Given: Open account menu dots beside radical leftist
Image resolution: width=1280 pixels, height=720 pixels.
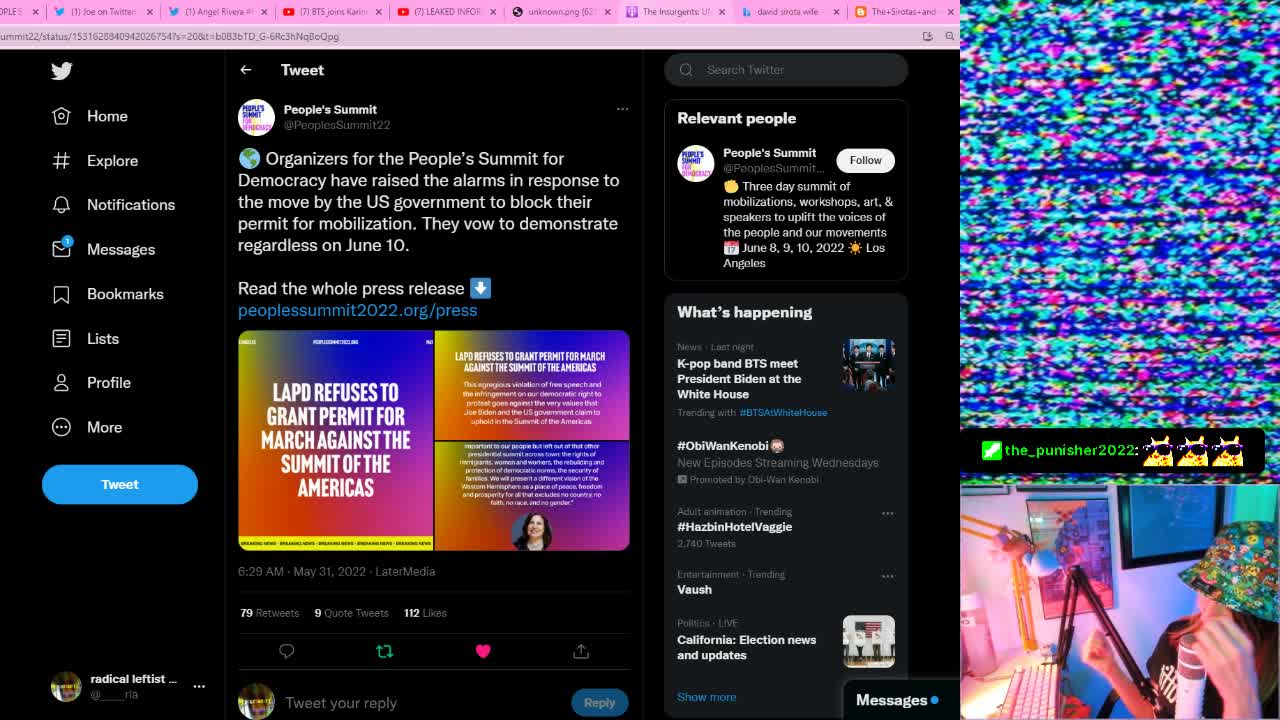Looking at the screenshot, I should tap(199, 686).
